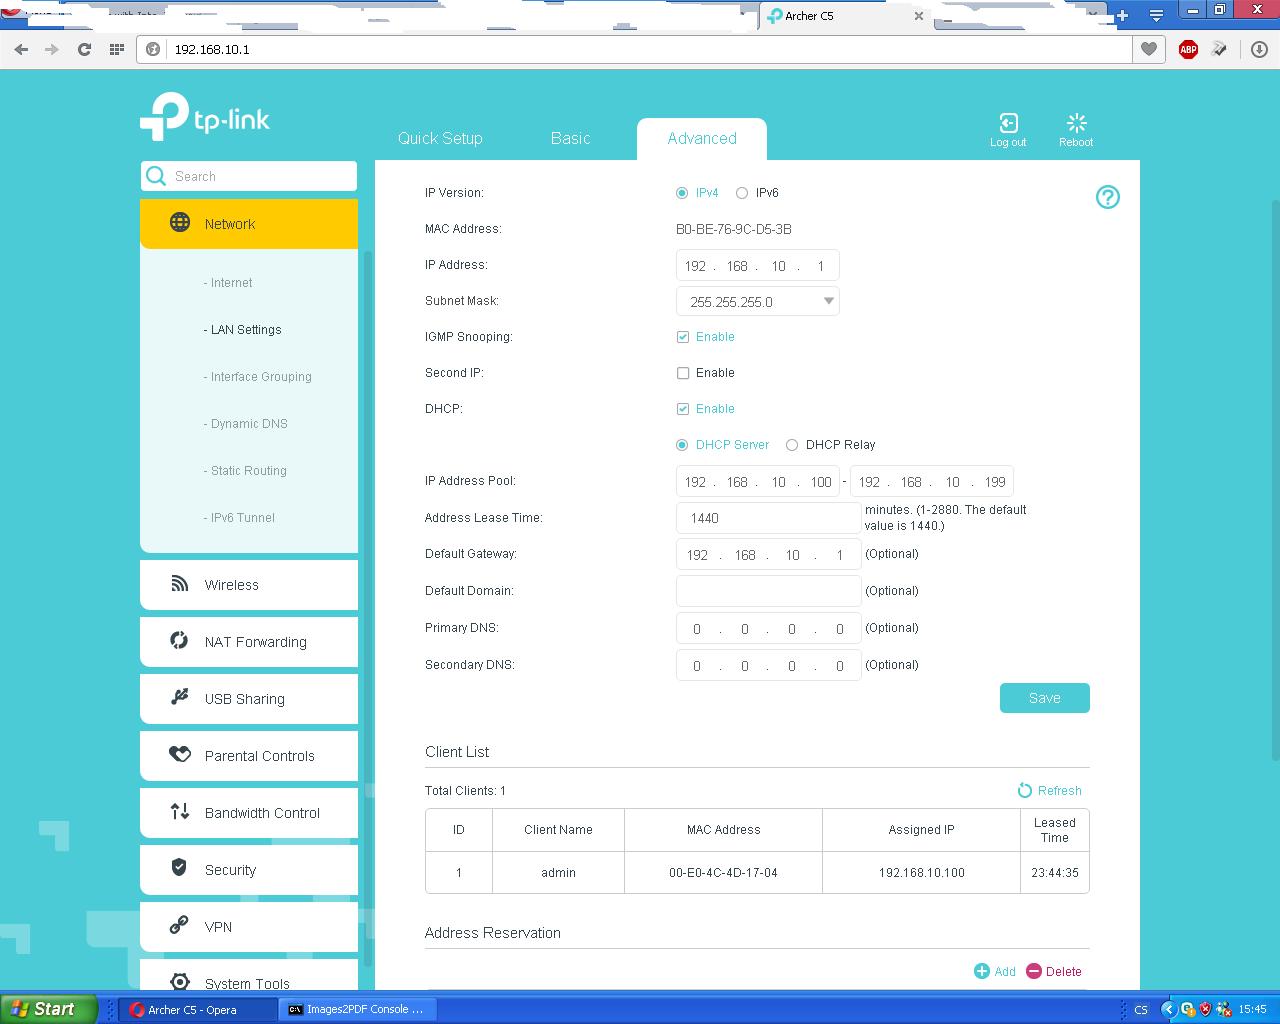Select the DHCP Relay option
The image size is (1280, 1024).
(x=792, y=445)
